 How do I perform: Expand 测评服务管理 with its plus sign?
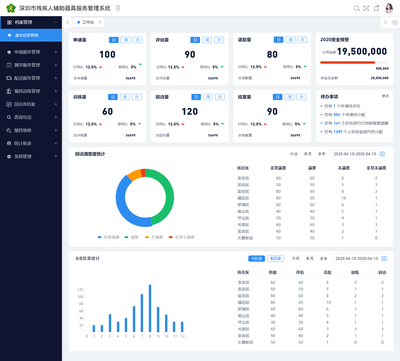click(56, 65)
